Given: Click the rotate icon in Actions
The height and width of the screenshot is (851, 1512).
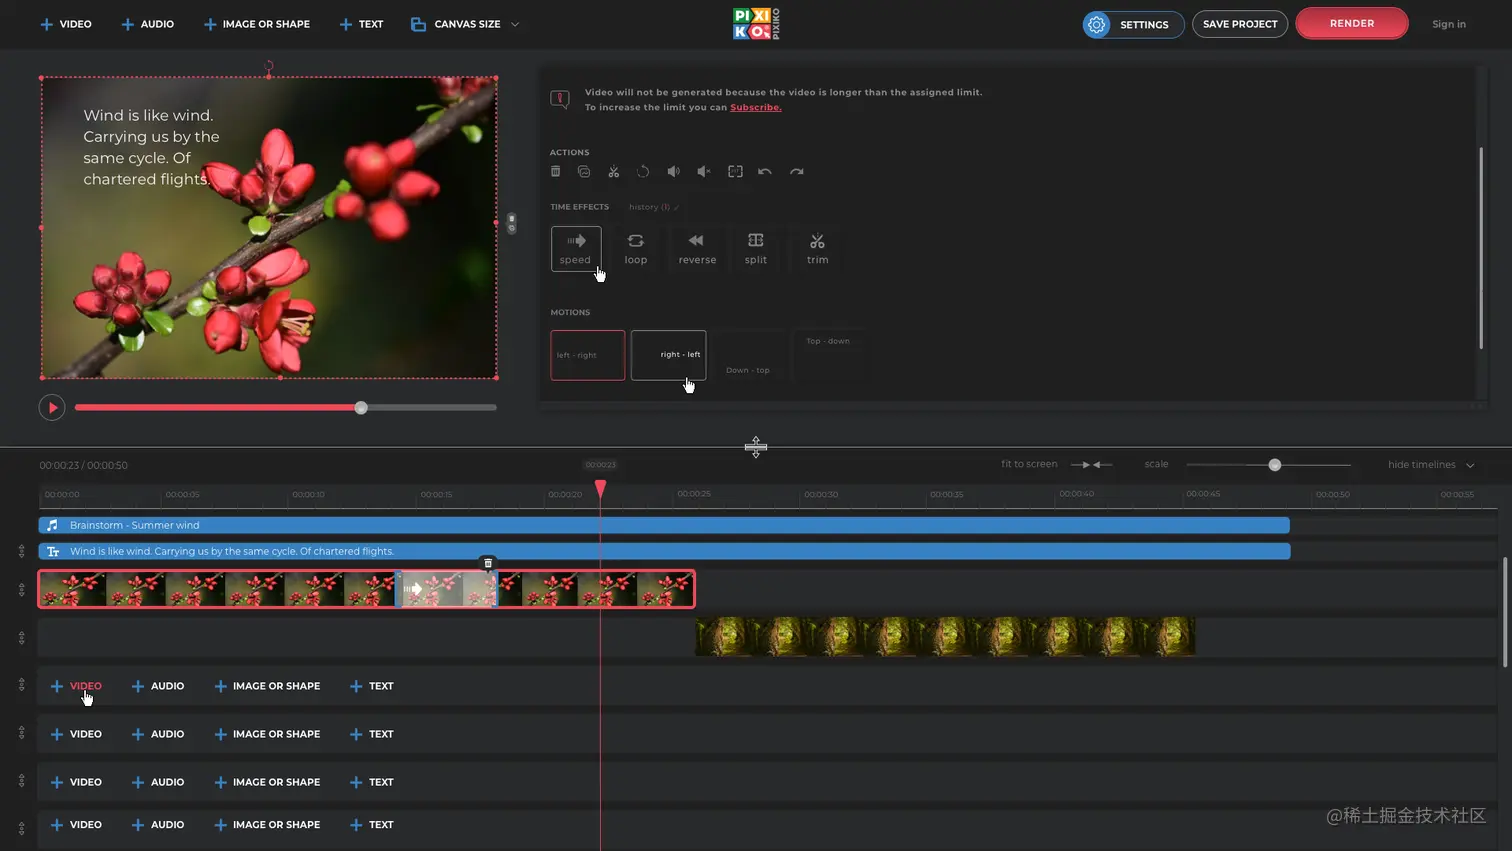Looking at the screenshot, I should 643,171.
